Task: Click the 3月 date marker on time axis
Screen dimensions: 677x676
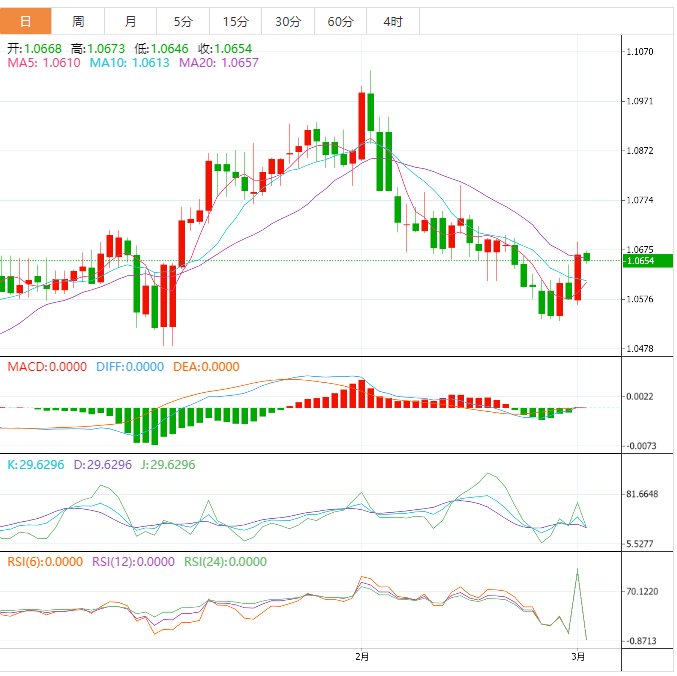Action: pyautogui.click(x=578, y=657)
